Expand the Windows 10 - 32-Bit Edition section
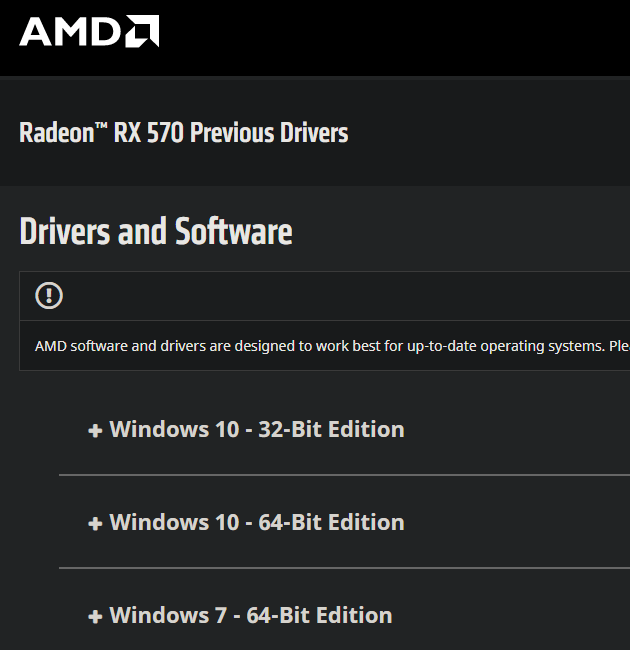The image size is (630, 650). click(x=256, y=430)
